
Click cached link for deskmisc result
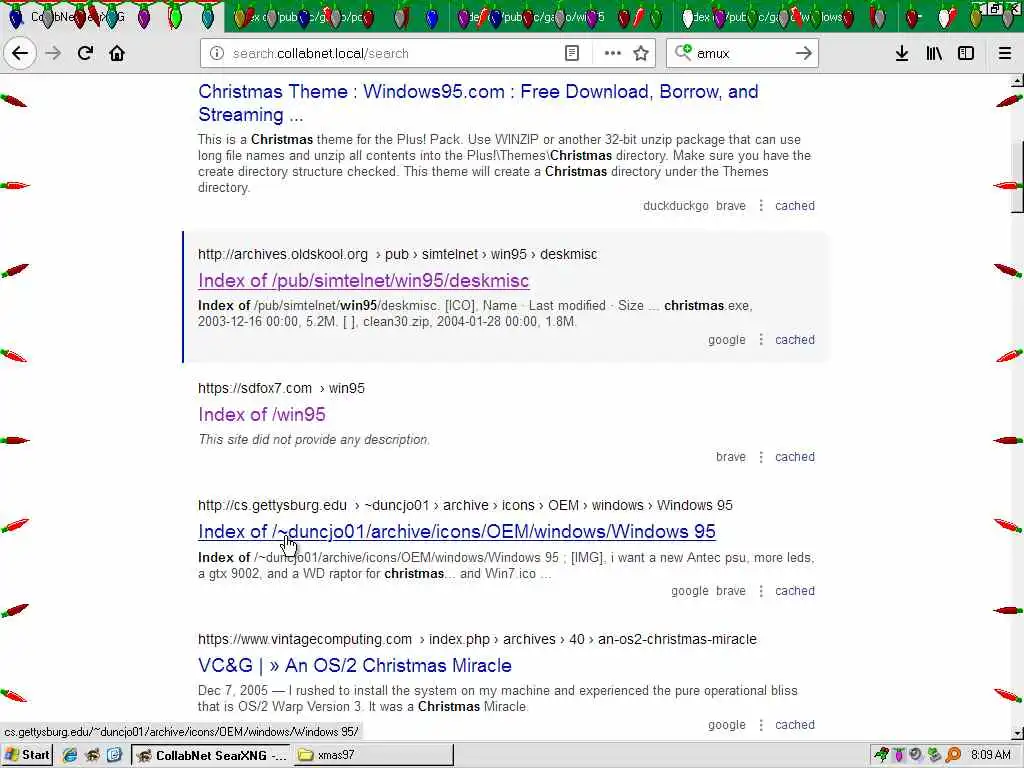pos(795,340)
